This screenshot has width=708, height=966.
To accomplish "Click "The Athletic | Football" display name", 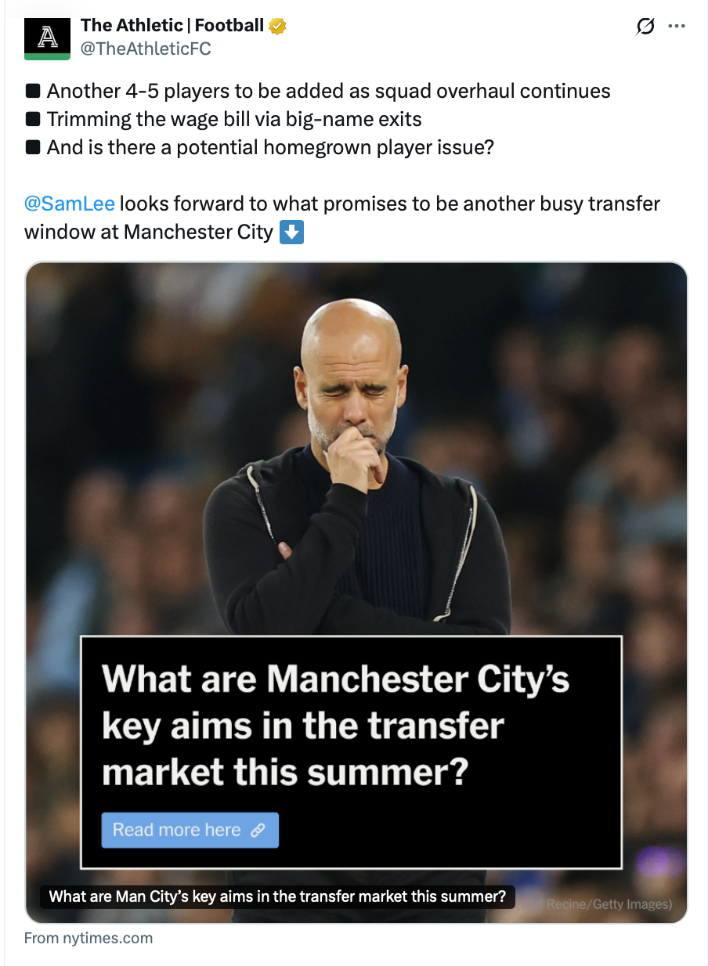I will (172, 25).
